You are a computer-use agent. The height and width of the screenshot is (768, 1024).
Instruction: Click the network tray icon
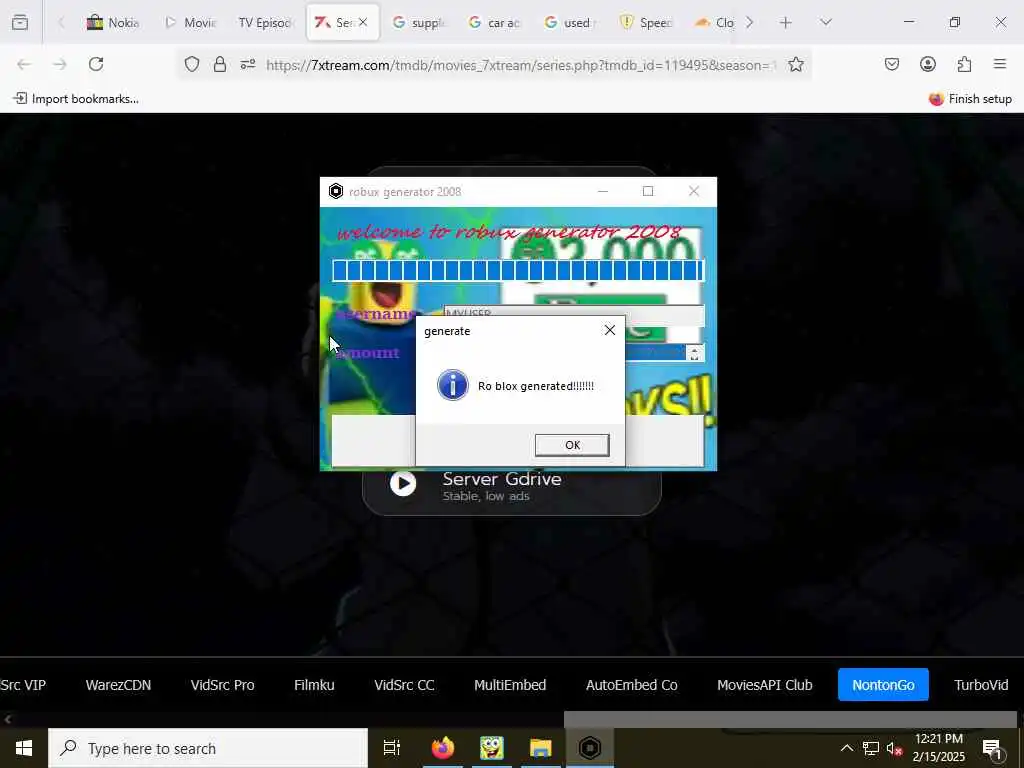871,748
